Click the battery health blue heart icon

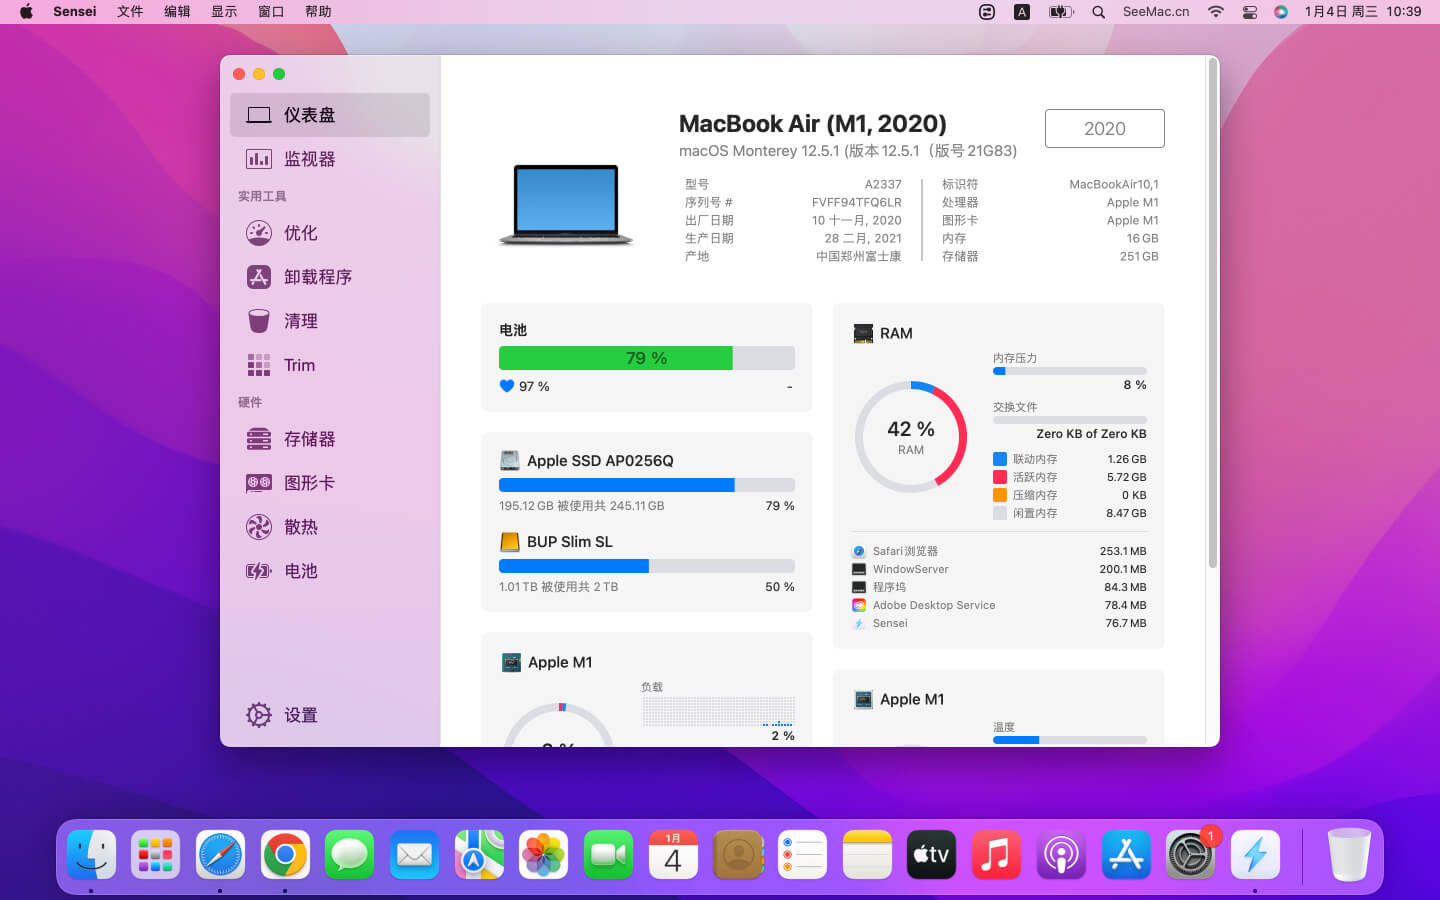506,386
